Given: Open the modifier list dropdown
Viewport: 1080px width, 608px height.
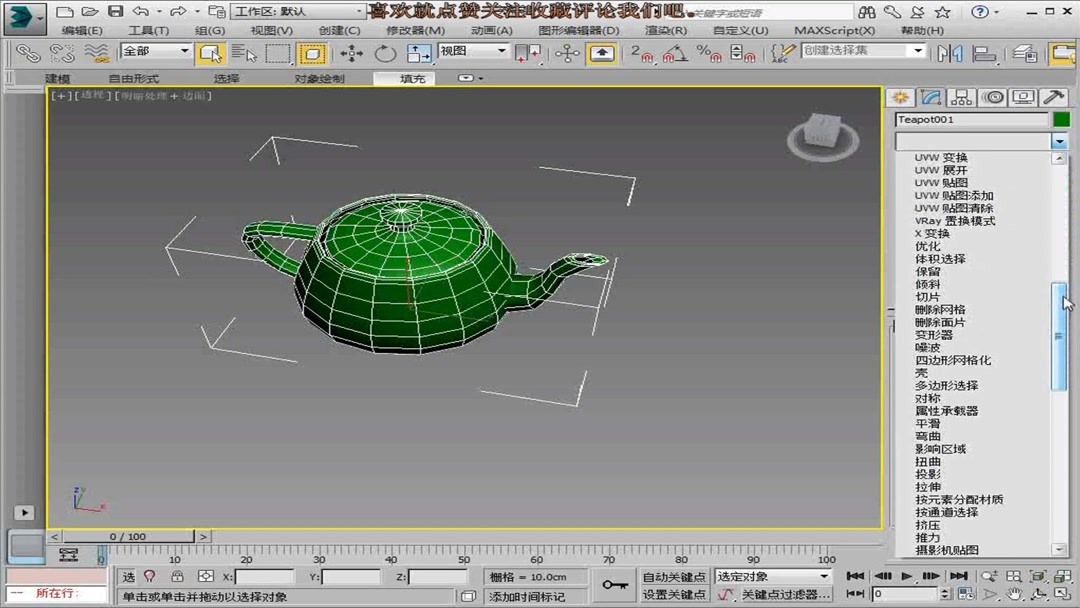Looking at the screenshot, I should 1060,141.
